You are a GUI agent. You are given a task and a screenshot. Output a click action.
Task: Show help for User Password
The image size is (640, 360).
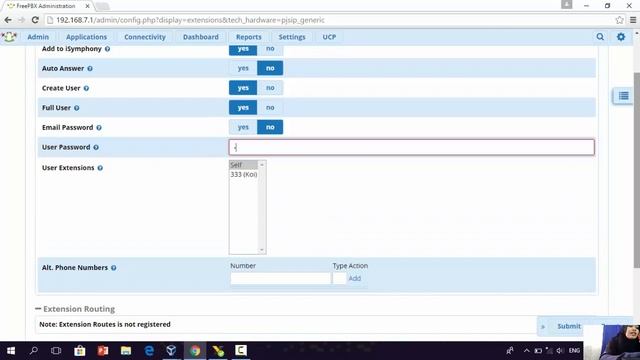(96, 147)
